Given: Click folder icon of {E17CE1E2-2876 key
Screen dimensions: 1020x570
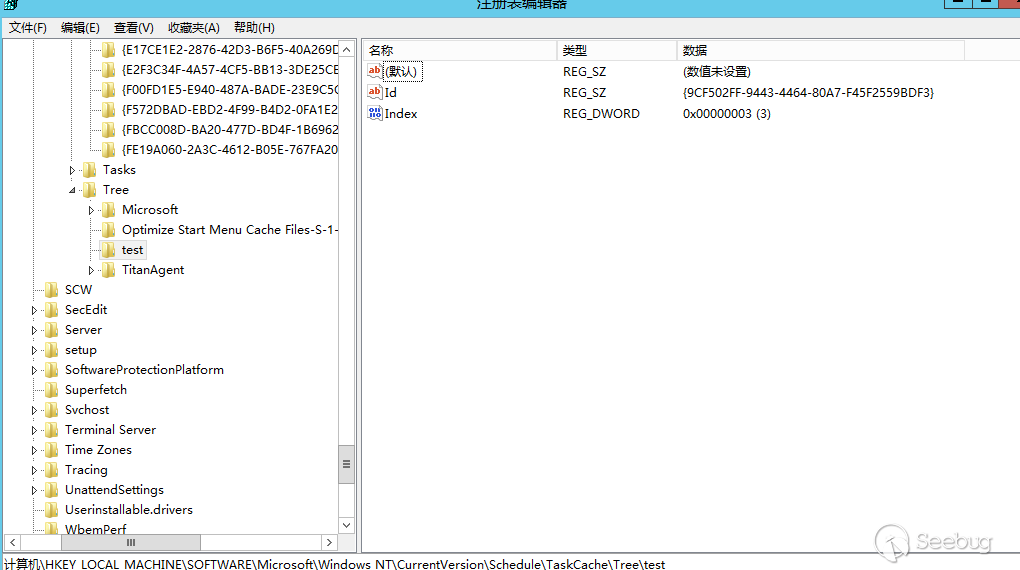Looking at the screenshot, I should pyautogui.click(x=109, y=50).
